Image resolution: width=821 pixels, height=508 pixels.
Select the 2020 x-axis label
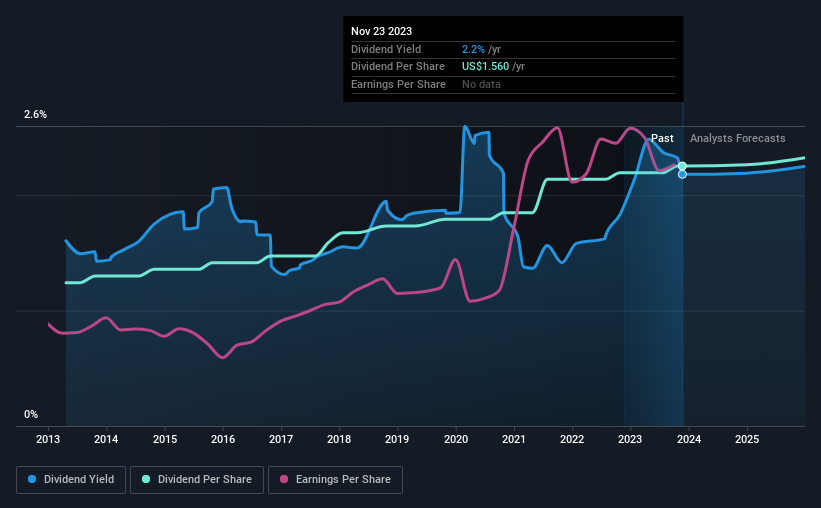tap(456, 439)
